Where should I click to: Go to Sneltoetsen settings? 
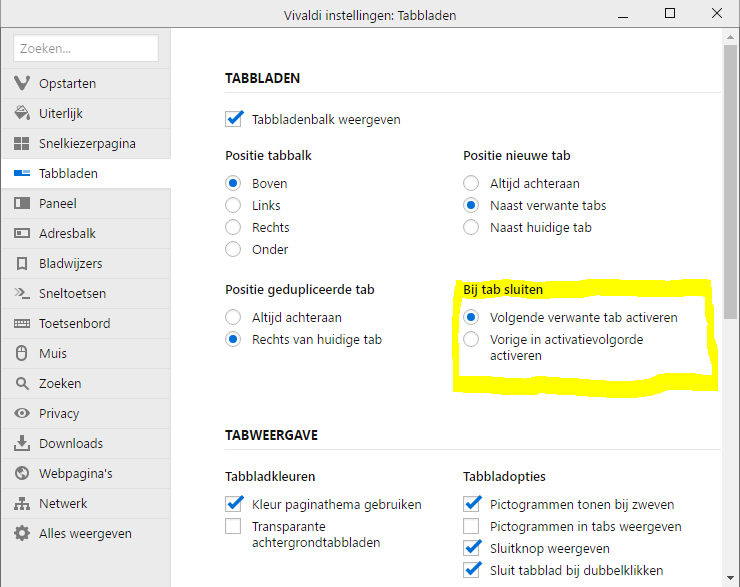[86, 294]
